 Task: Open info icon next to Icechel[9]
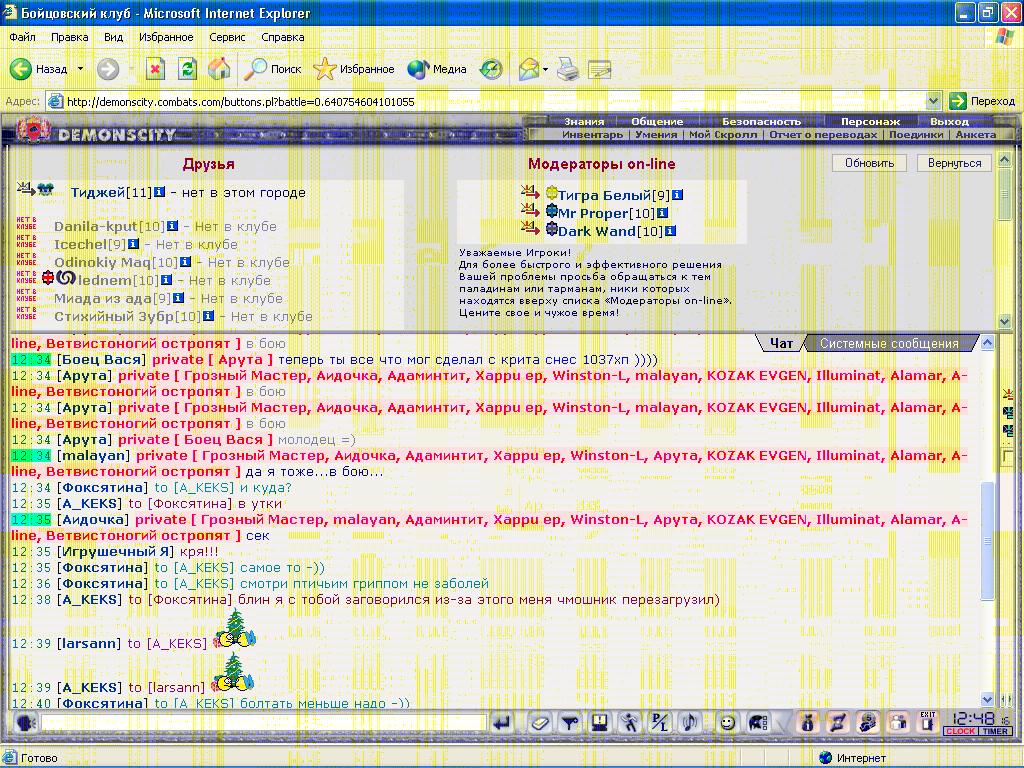click(133, 244)
